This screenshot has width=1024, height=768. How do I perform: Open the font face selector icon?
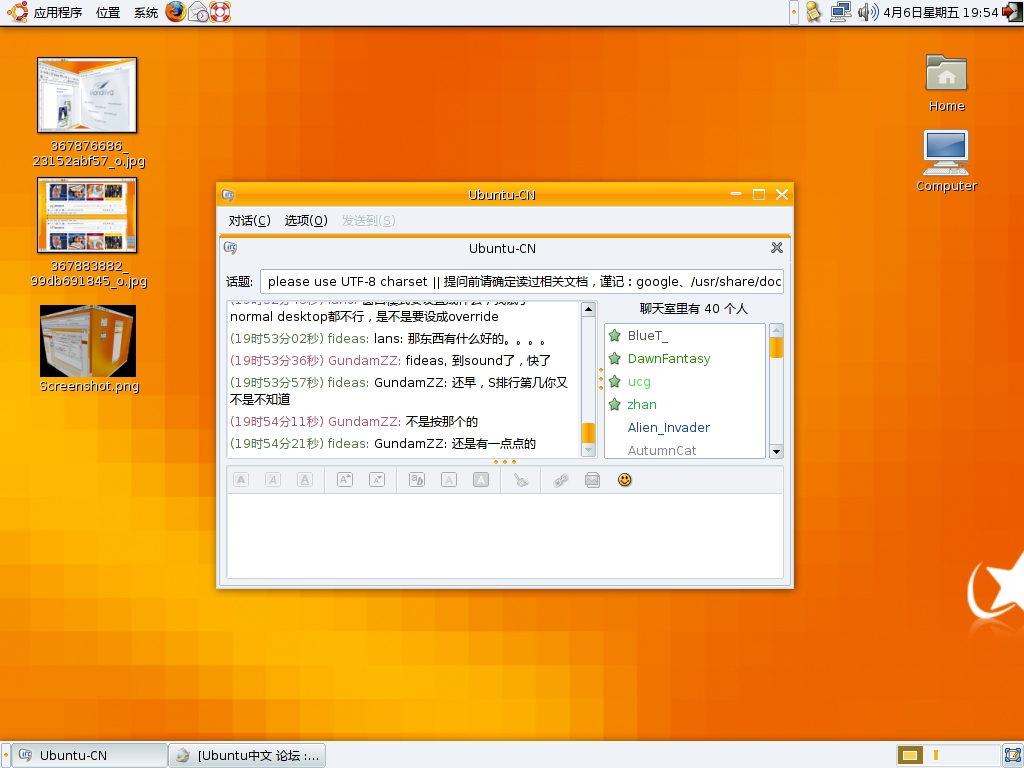coord(417,480)
